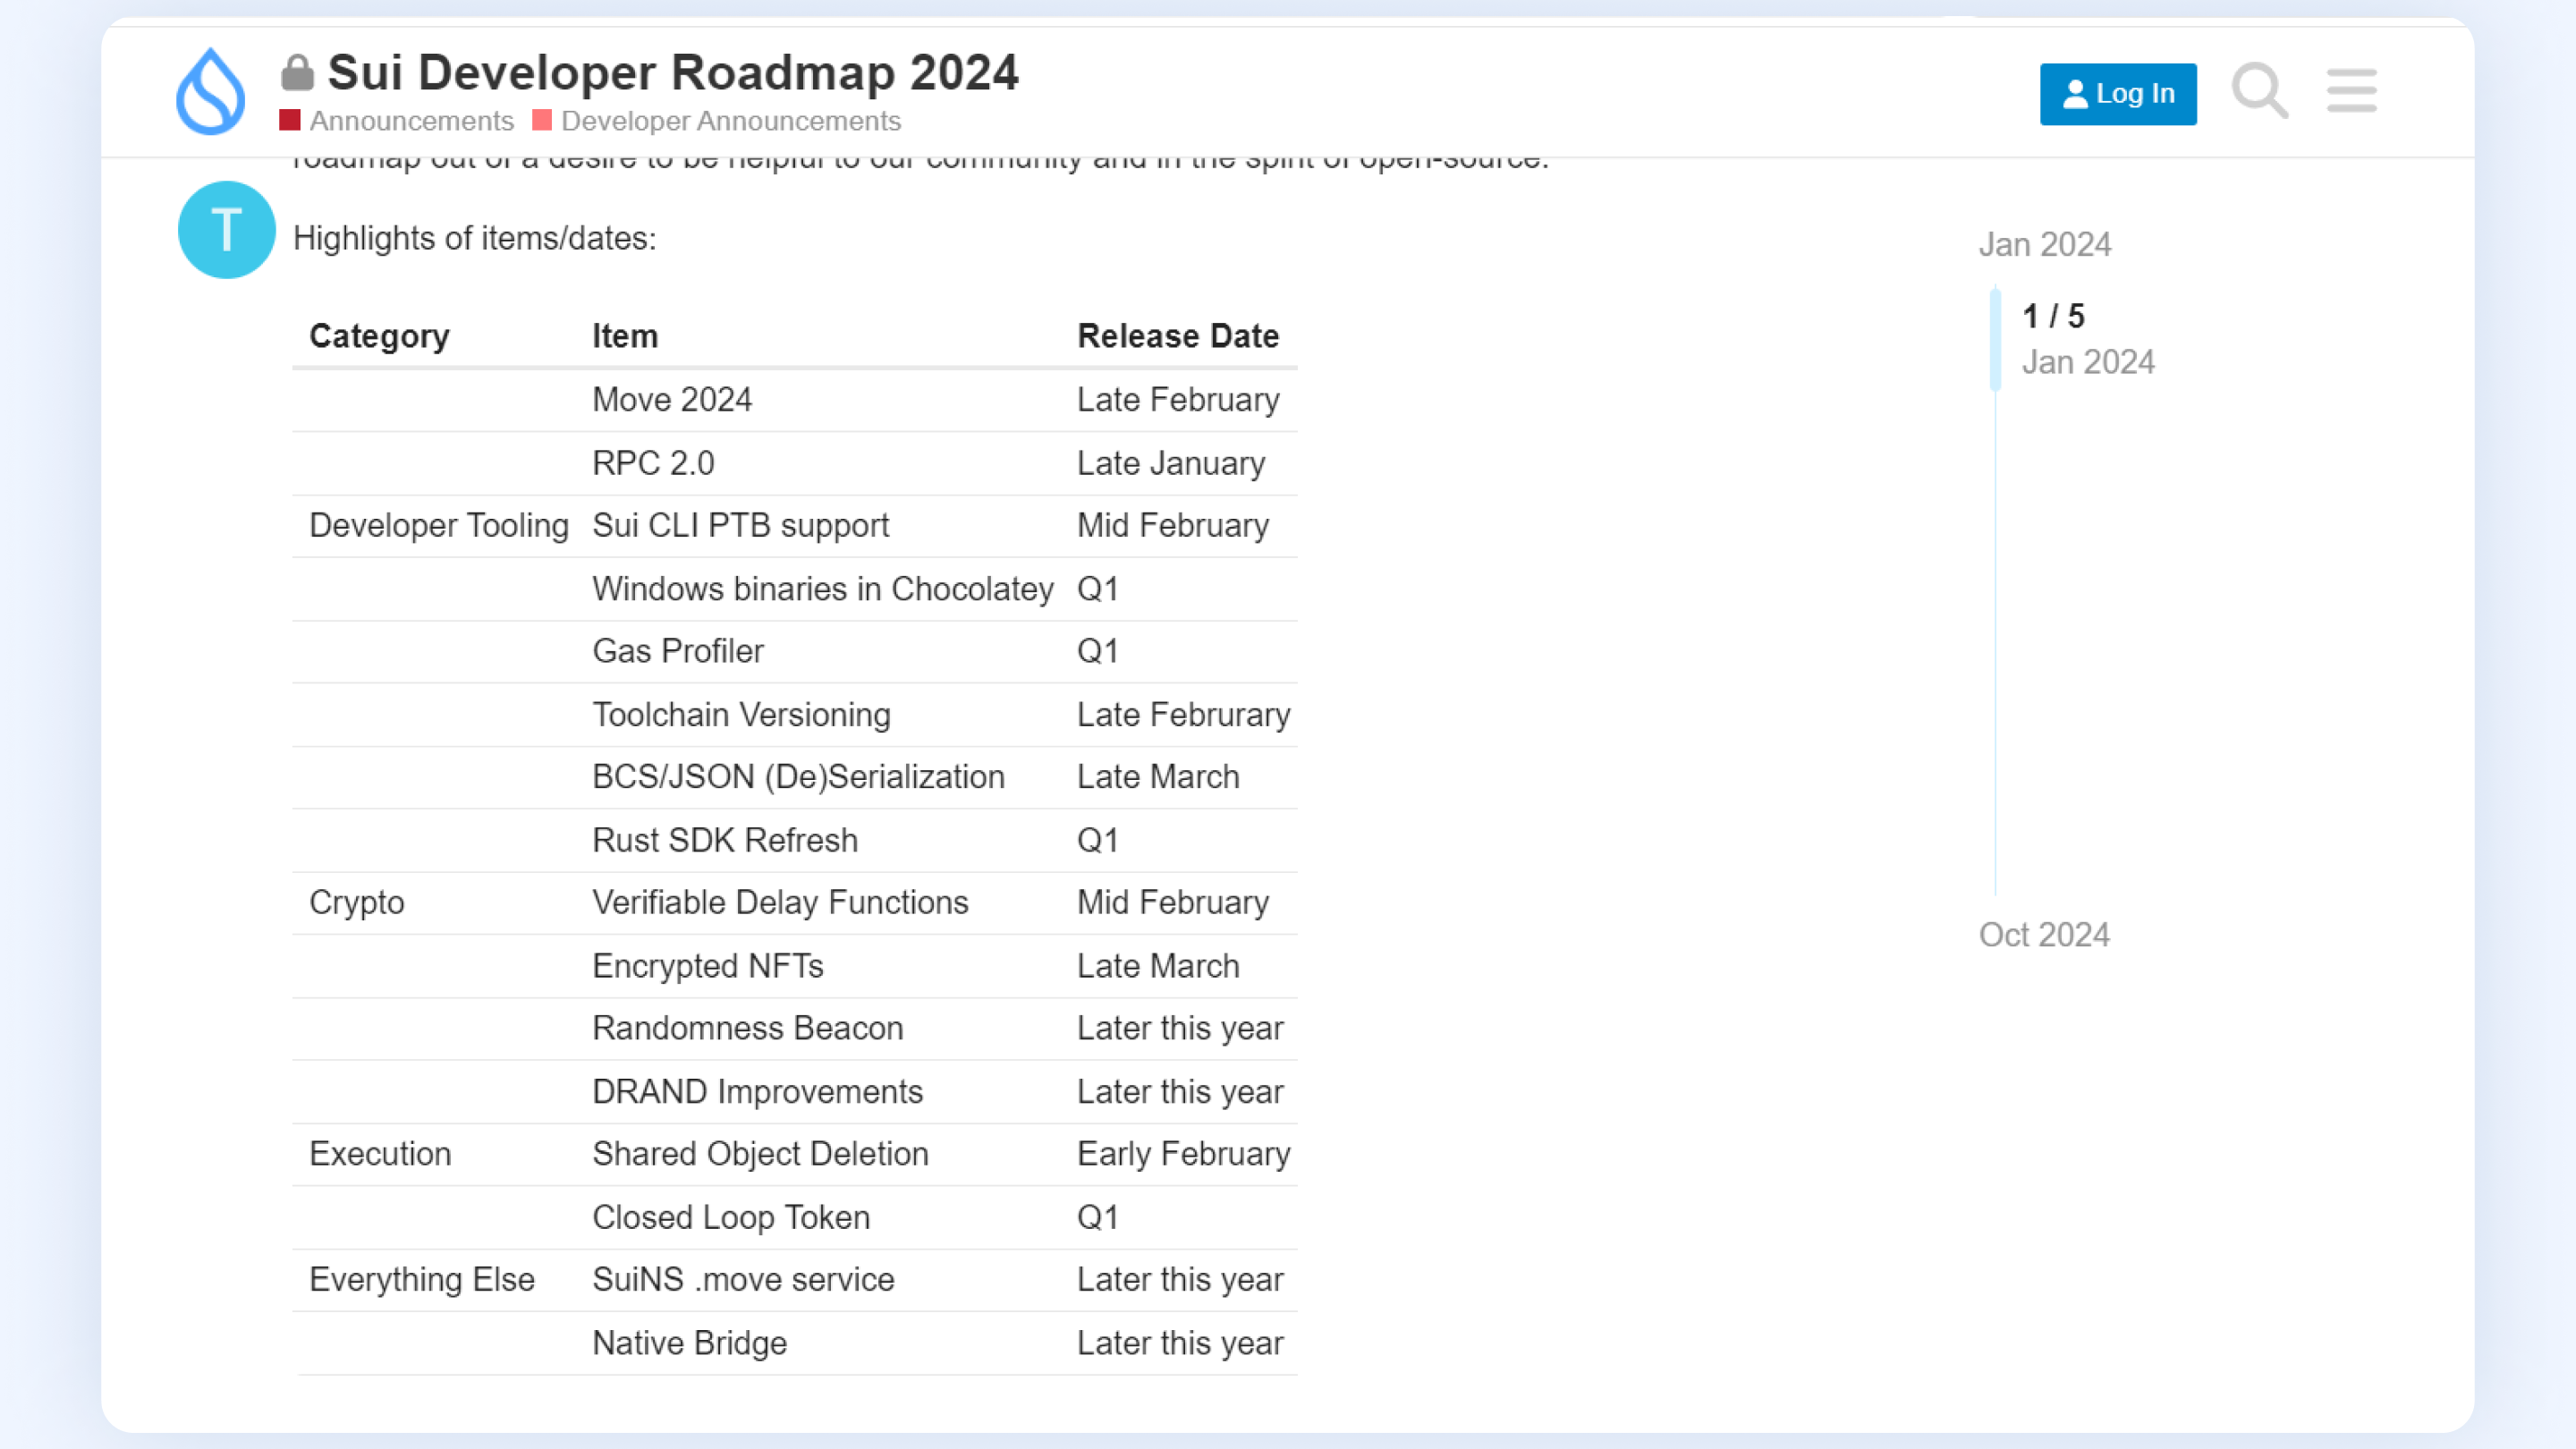Screen dimensions: 2576x1449
Task: Select the Verifiable Delay Functions cell
Action: point(780,903)
